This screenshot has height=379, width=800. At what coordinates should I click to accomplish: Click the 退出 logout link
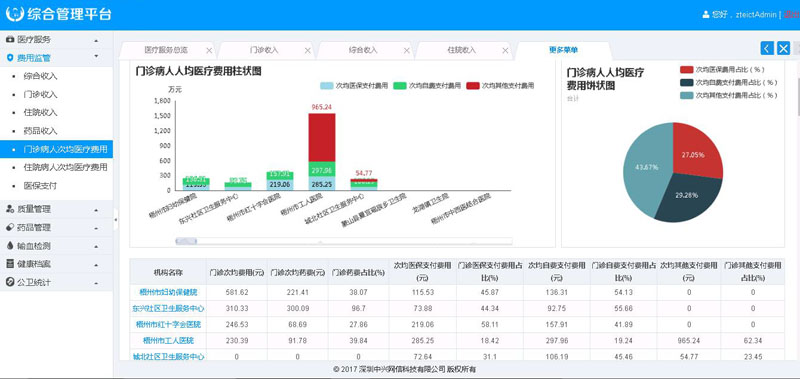click(791, 14)
